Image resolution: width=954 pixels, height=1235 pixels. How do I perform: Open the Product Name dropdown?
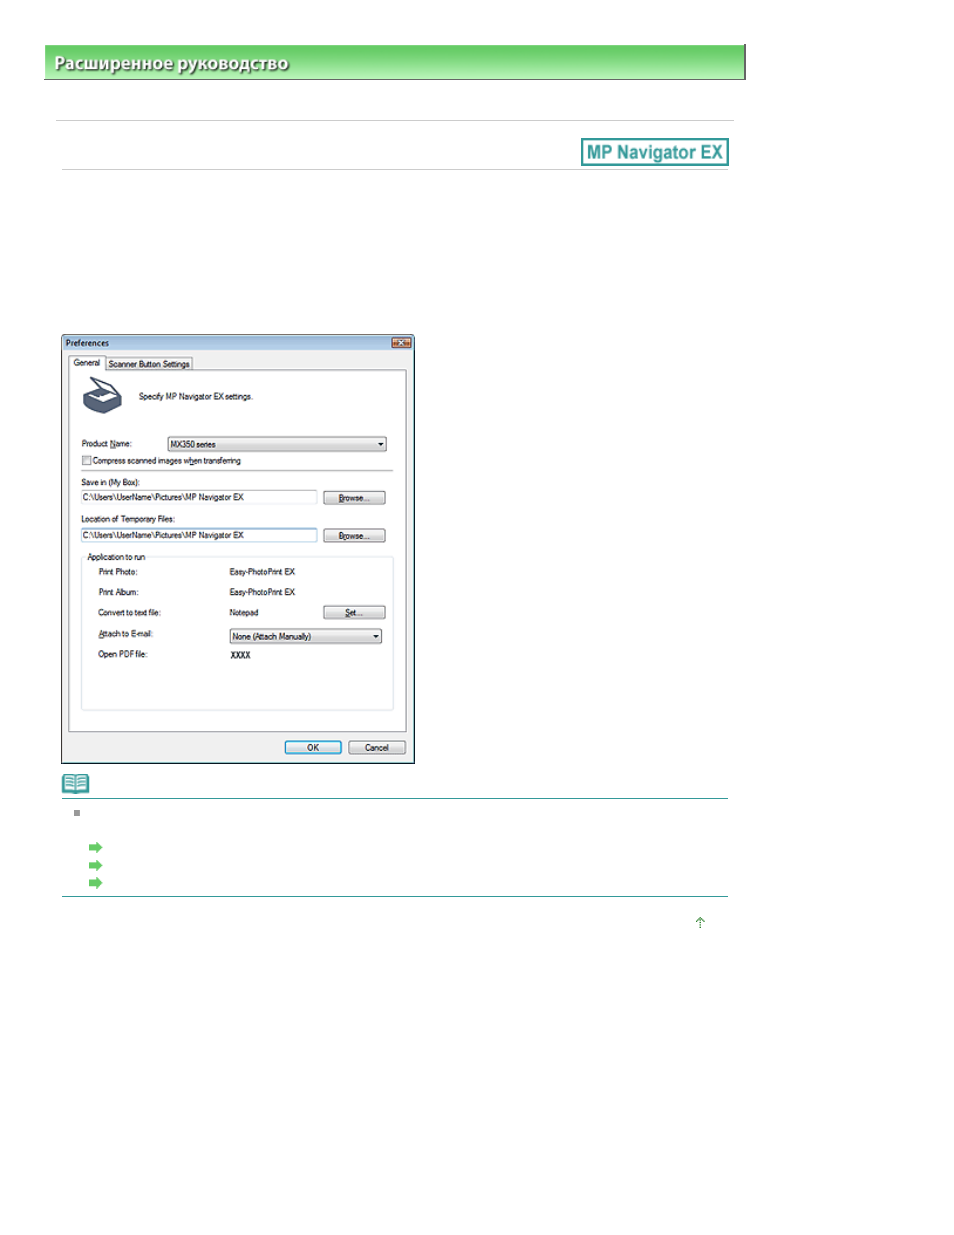pos(277,444)
